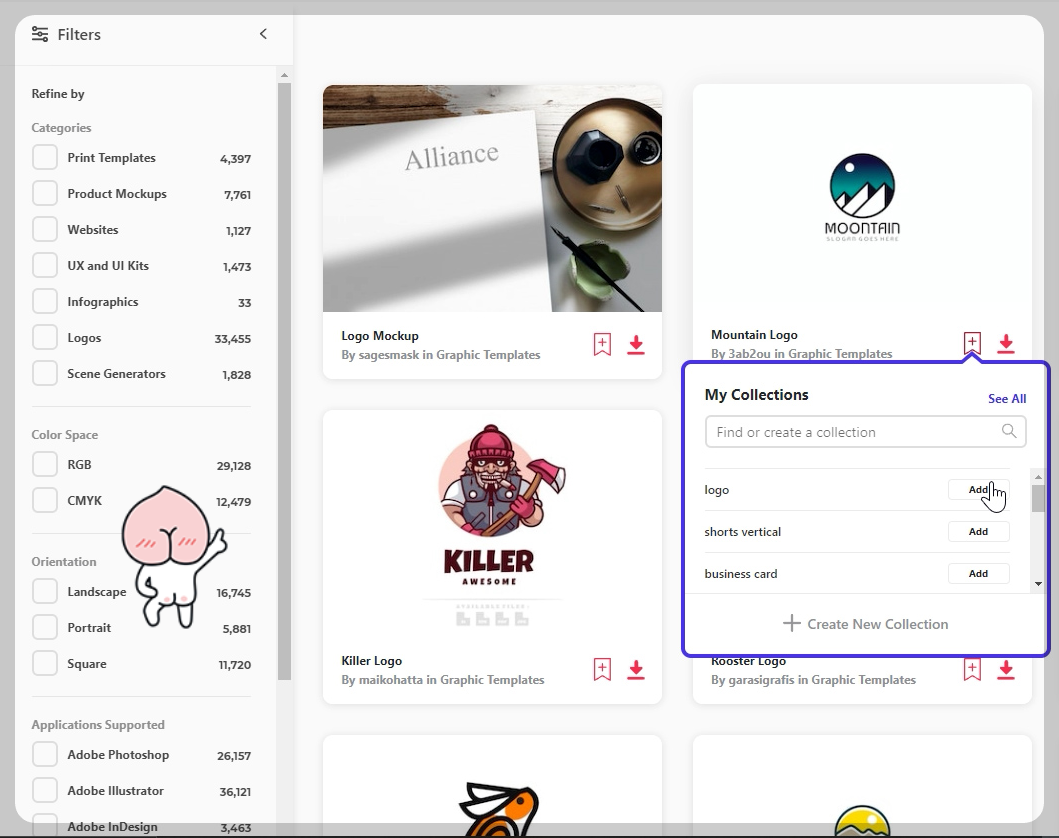The image size is (1059, 838).
Task: Click Mountain Logo's add-to-collection icon
Action: (x=972, y=343)
